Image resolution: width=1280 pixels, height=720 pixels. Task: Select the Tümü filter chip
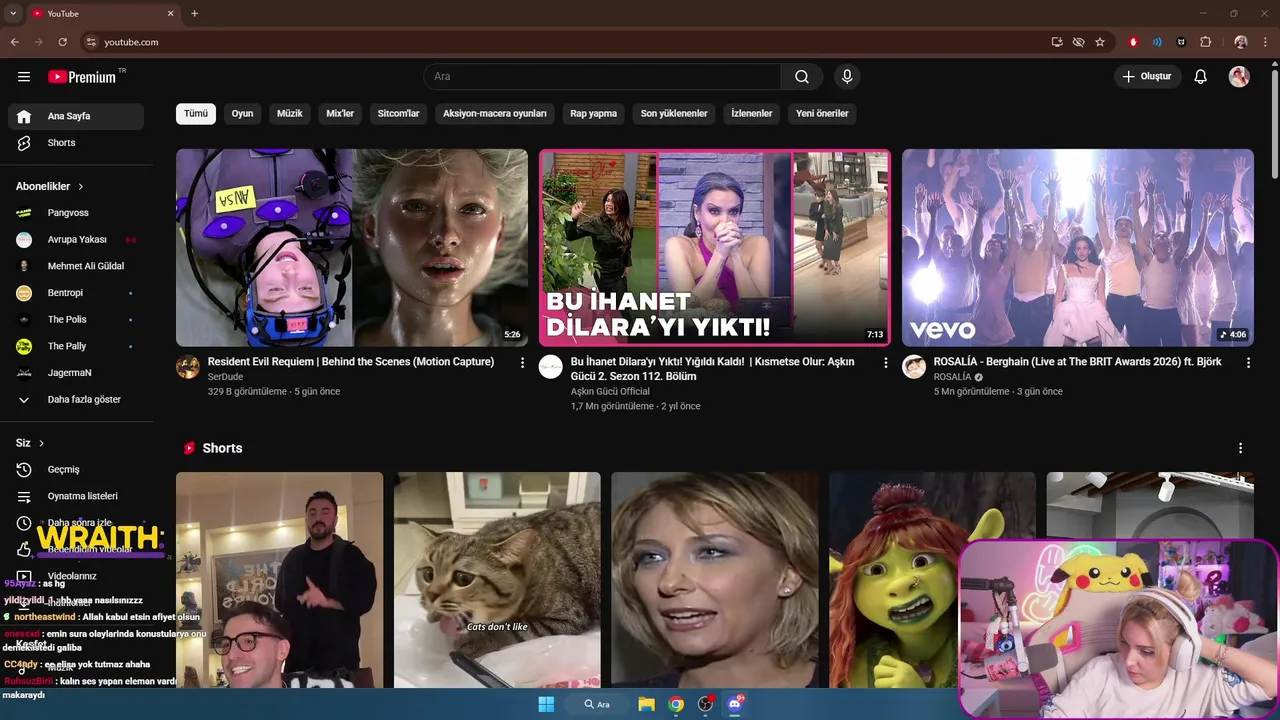coord(196,114)
